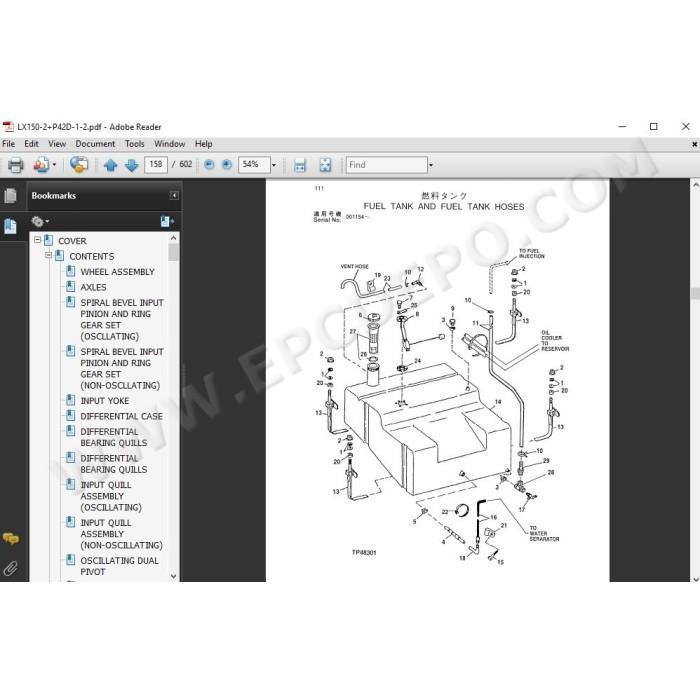Go to previous page with up arrow

pos(110,165)
